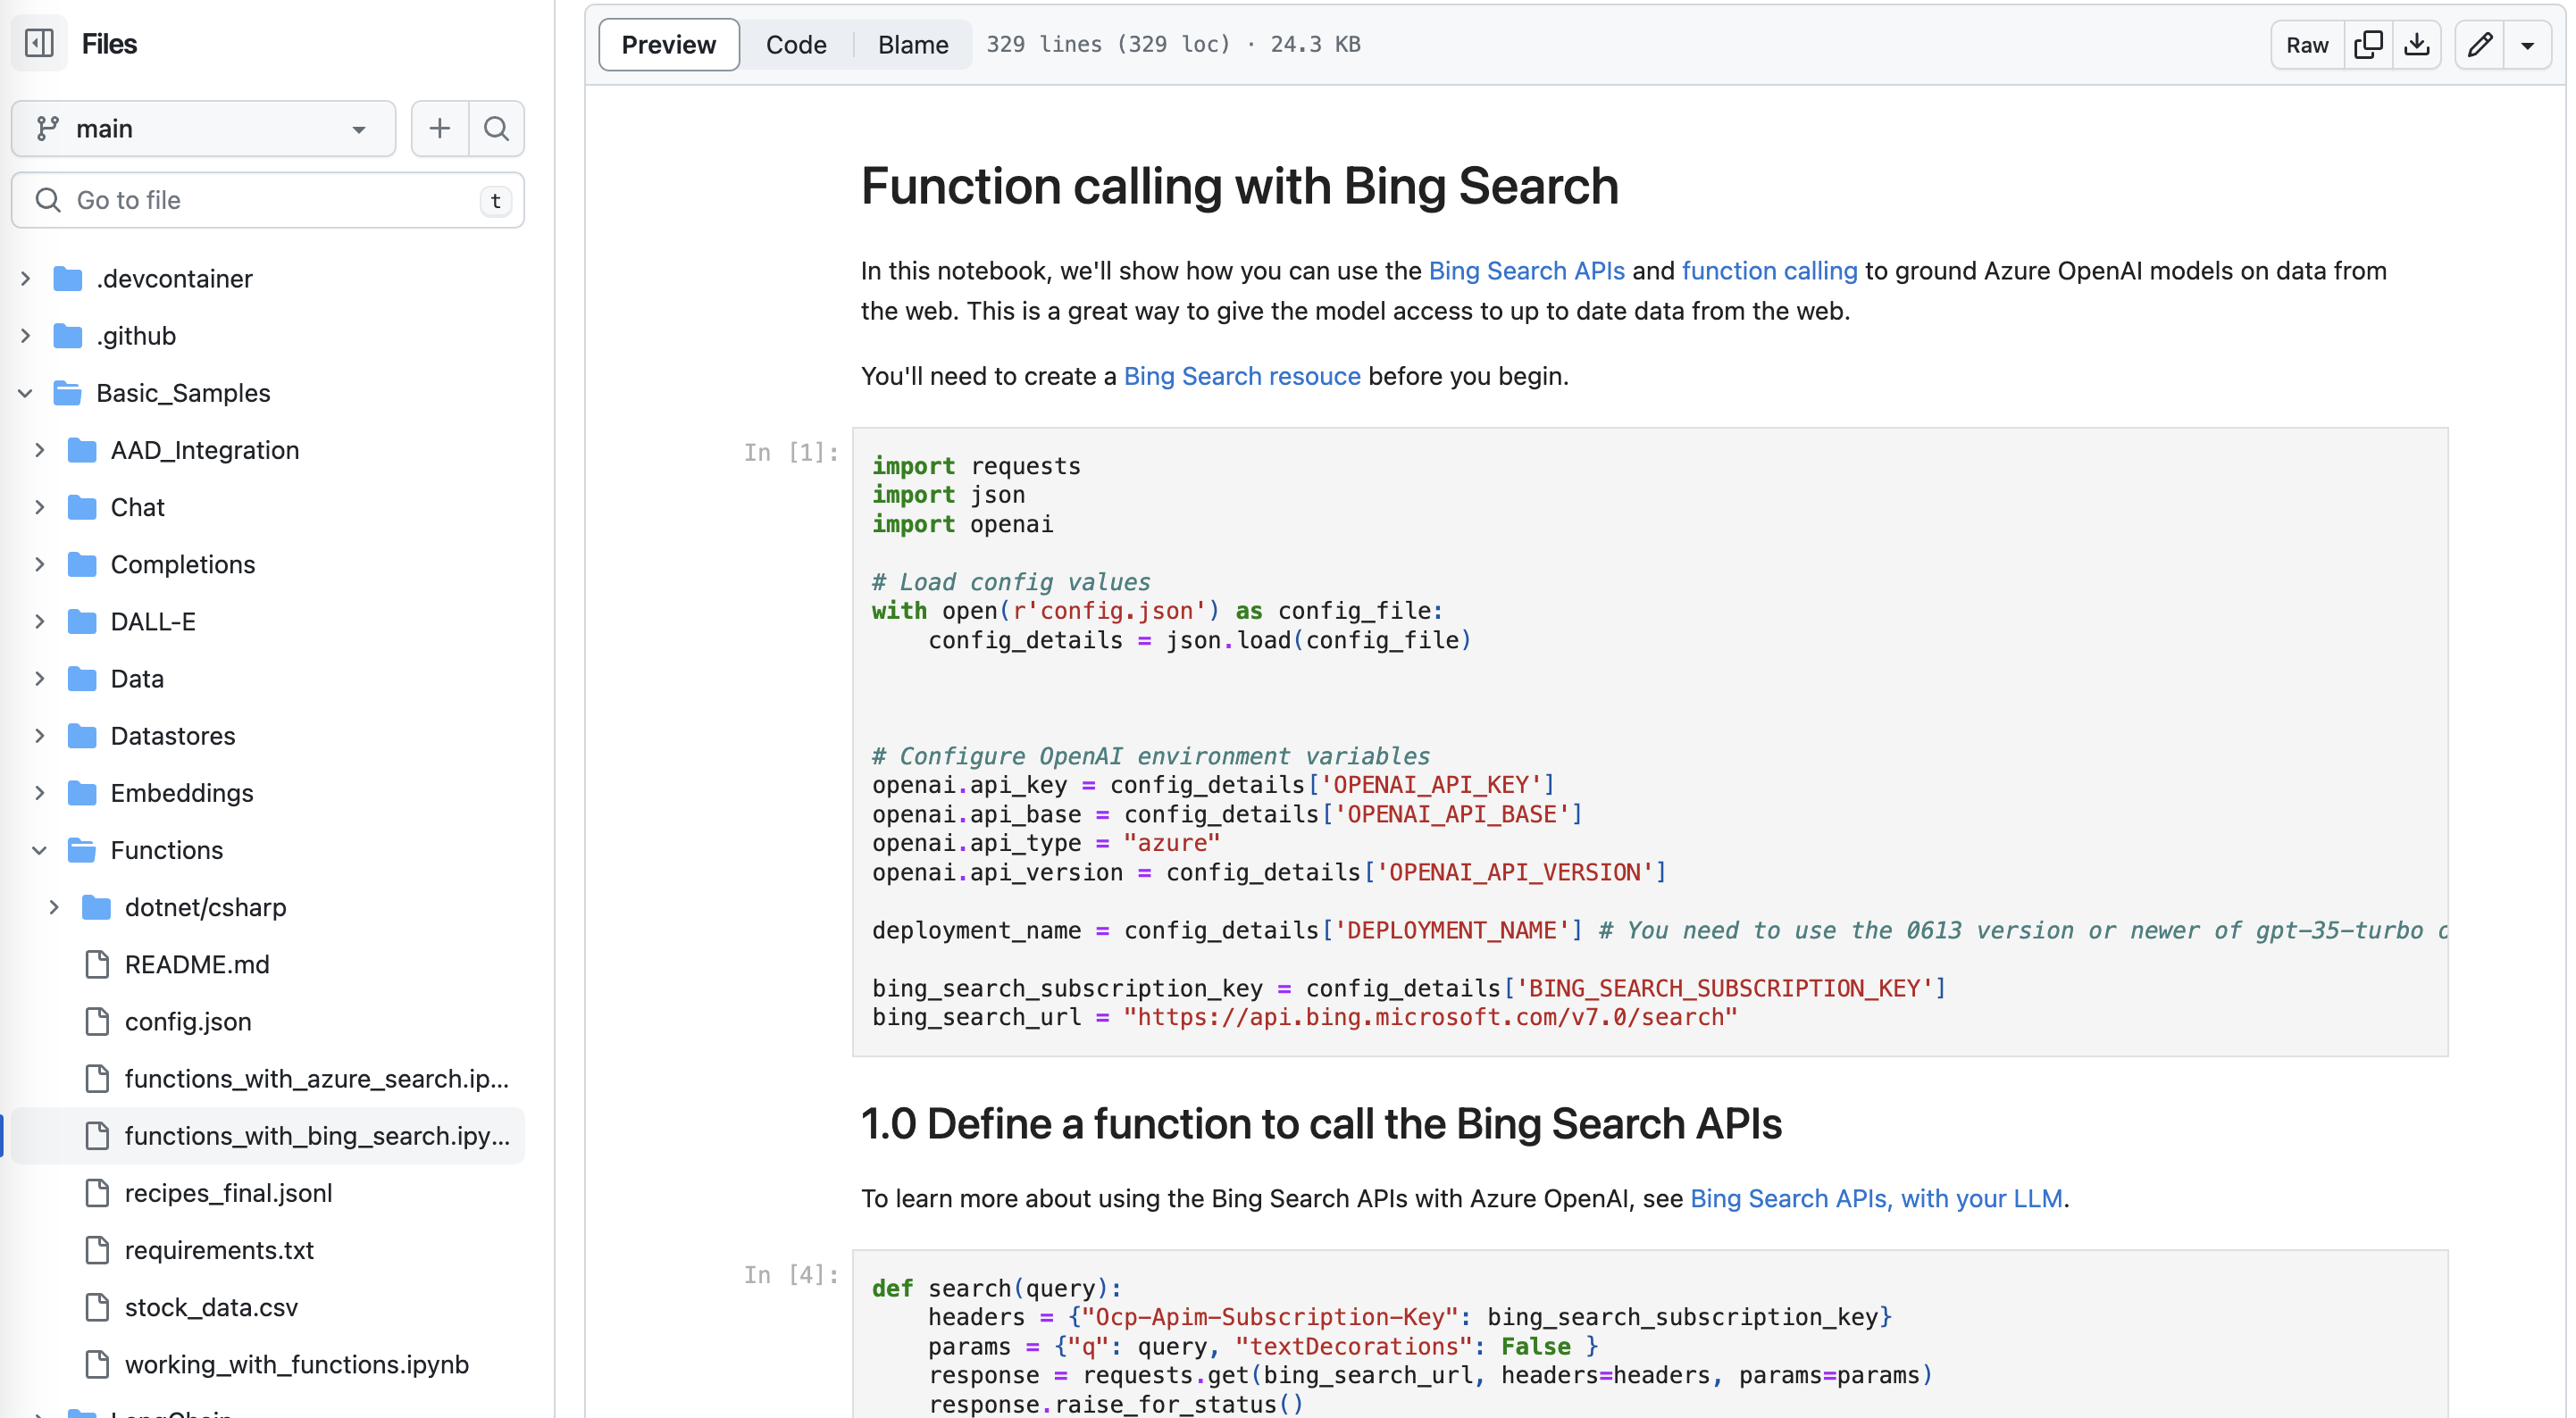Click the Embeddings folder icon

(82, 792)
